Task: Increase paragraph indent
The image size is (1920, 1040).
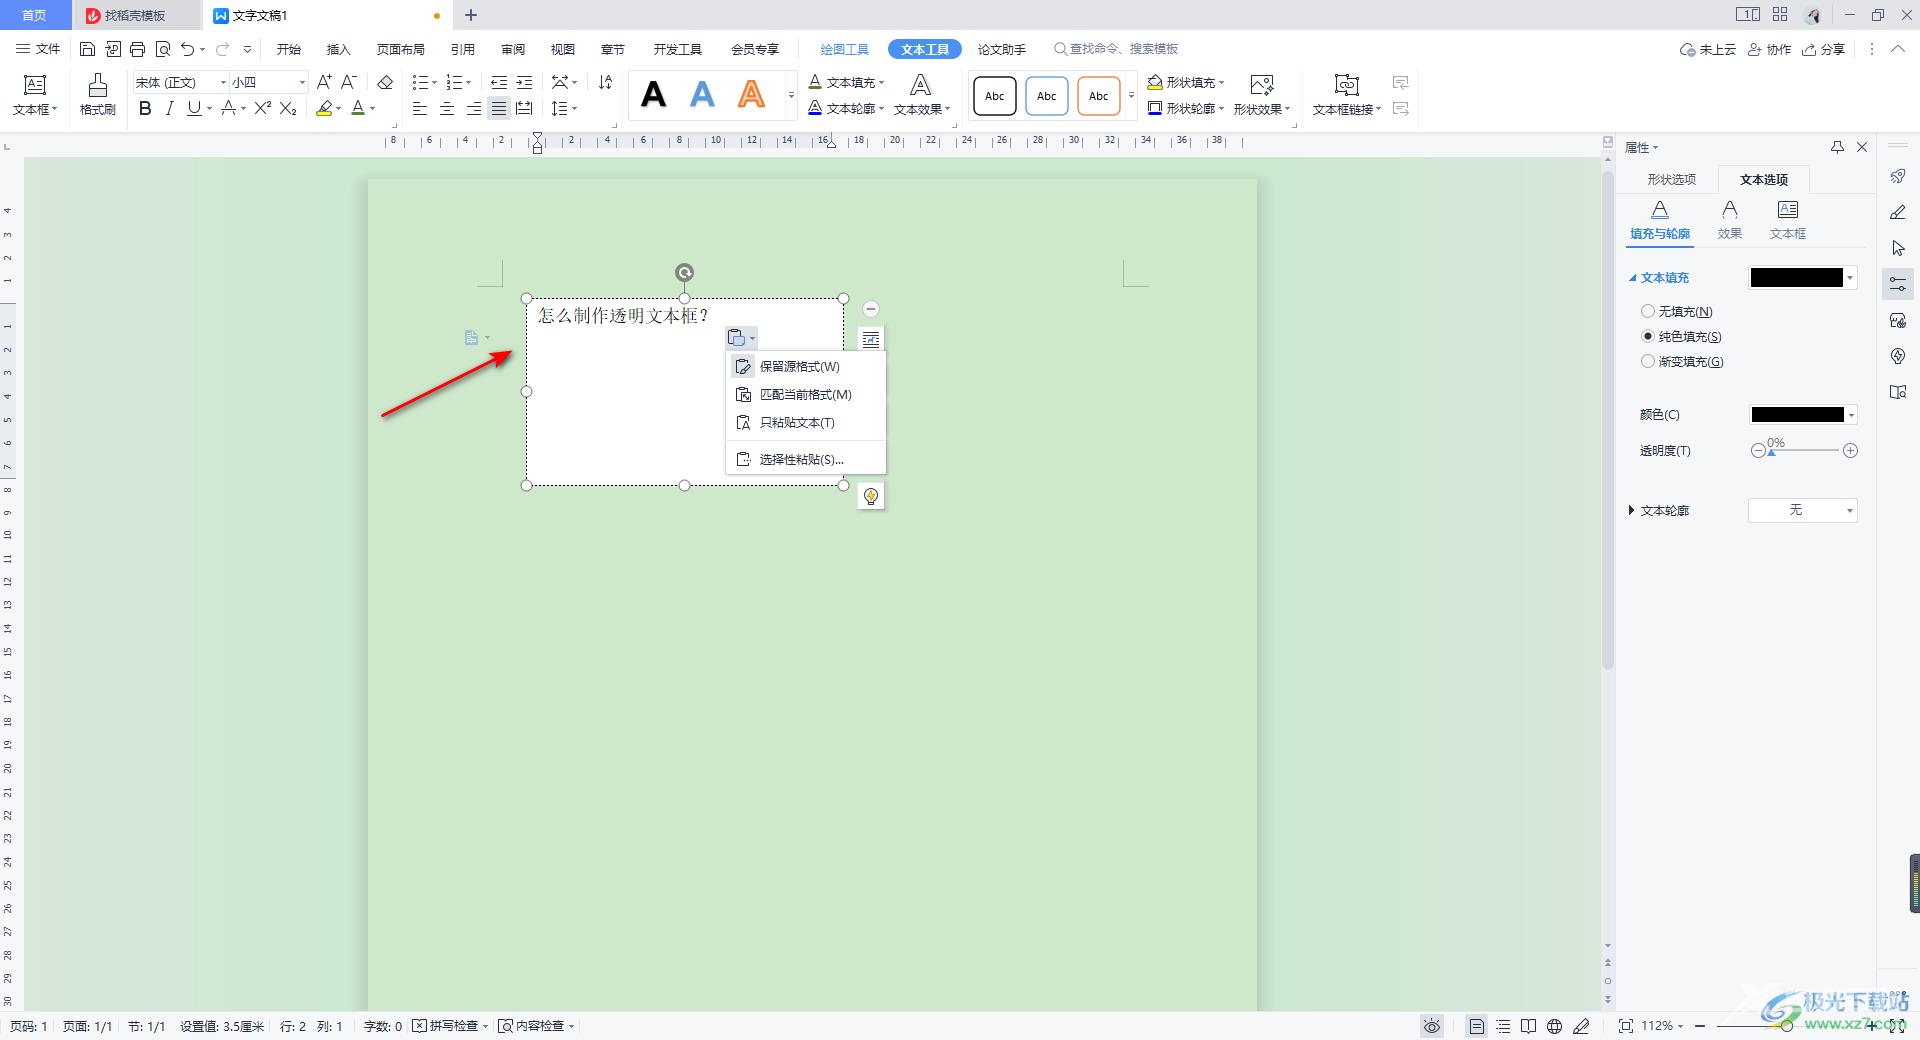Action: (524, 82)
